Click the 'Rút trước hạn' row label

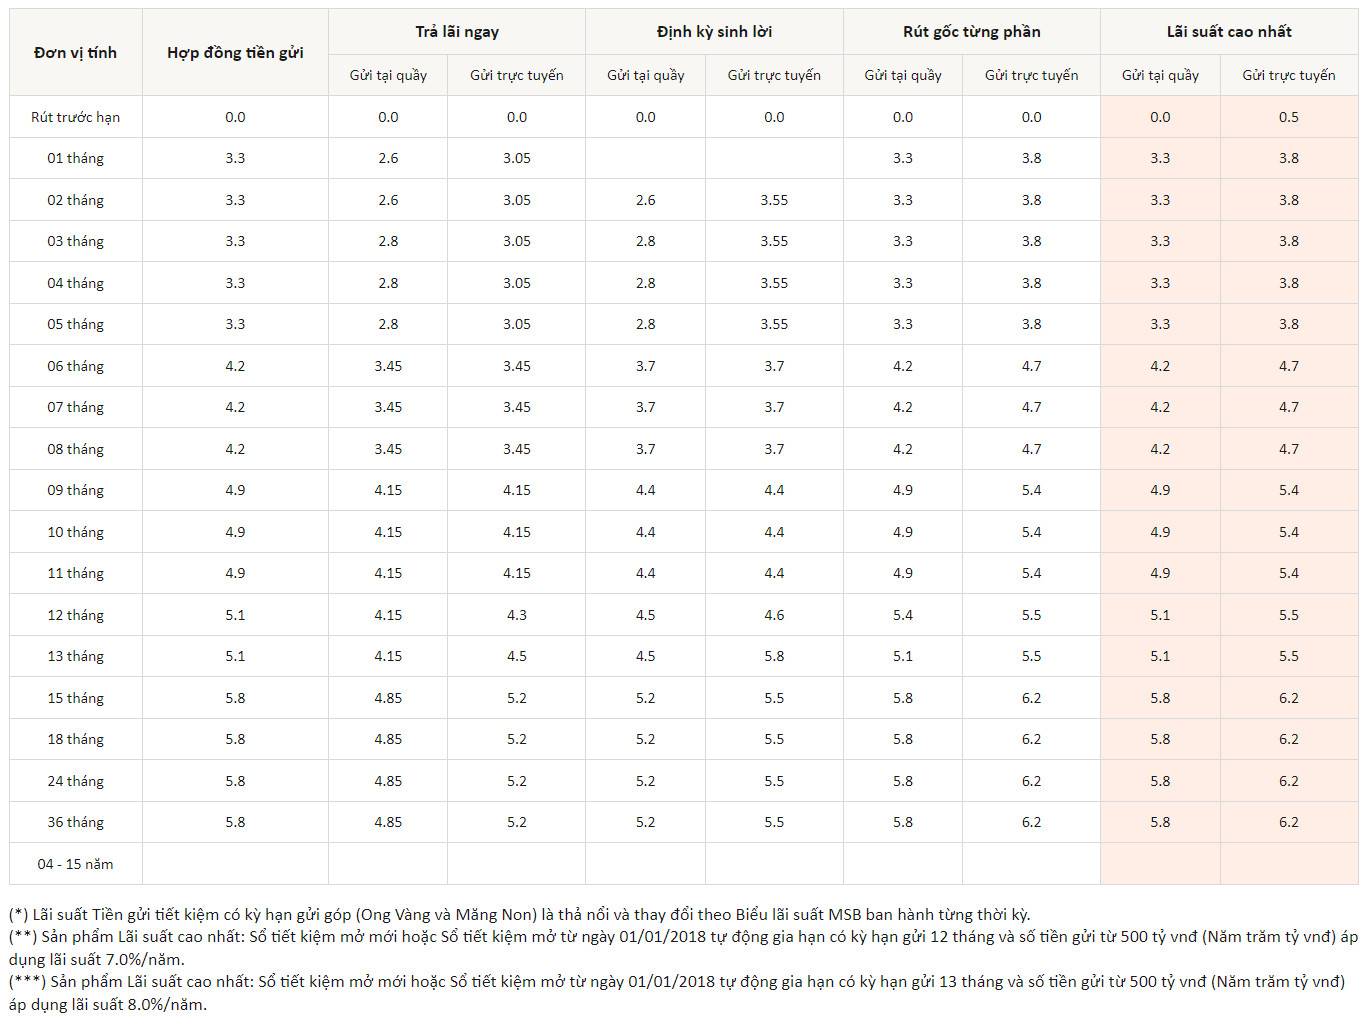click(75, 117)
